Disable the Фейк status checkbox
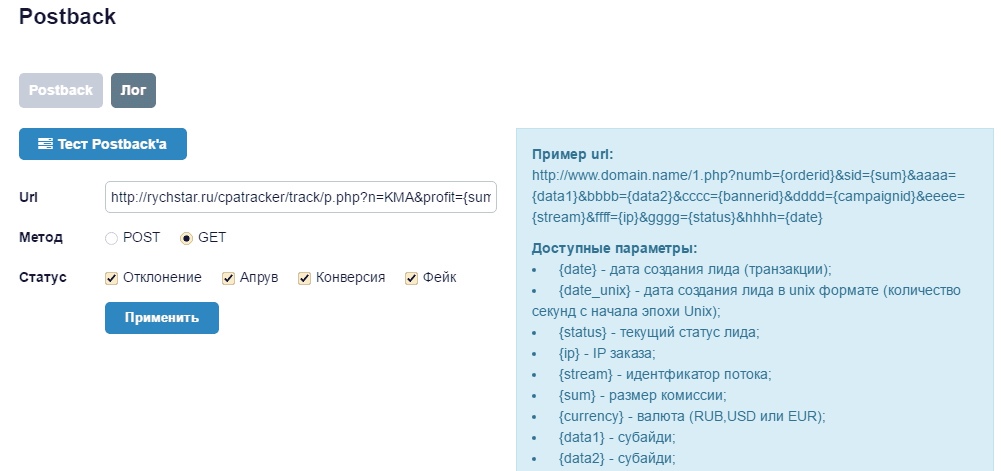1003x471 pixels. [x=411, y=278]
